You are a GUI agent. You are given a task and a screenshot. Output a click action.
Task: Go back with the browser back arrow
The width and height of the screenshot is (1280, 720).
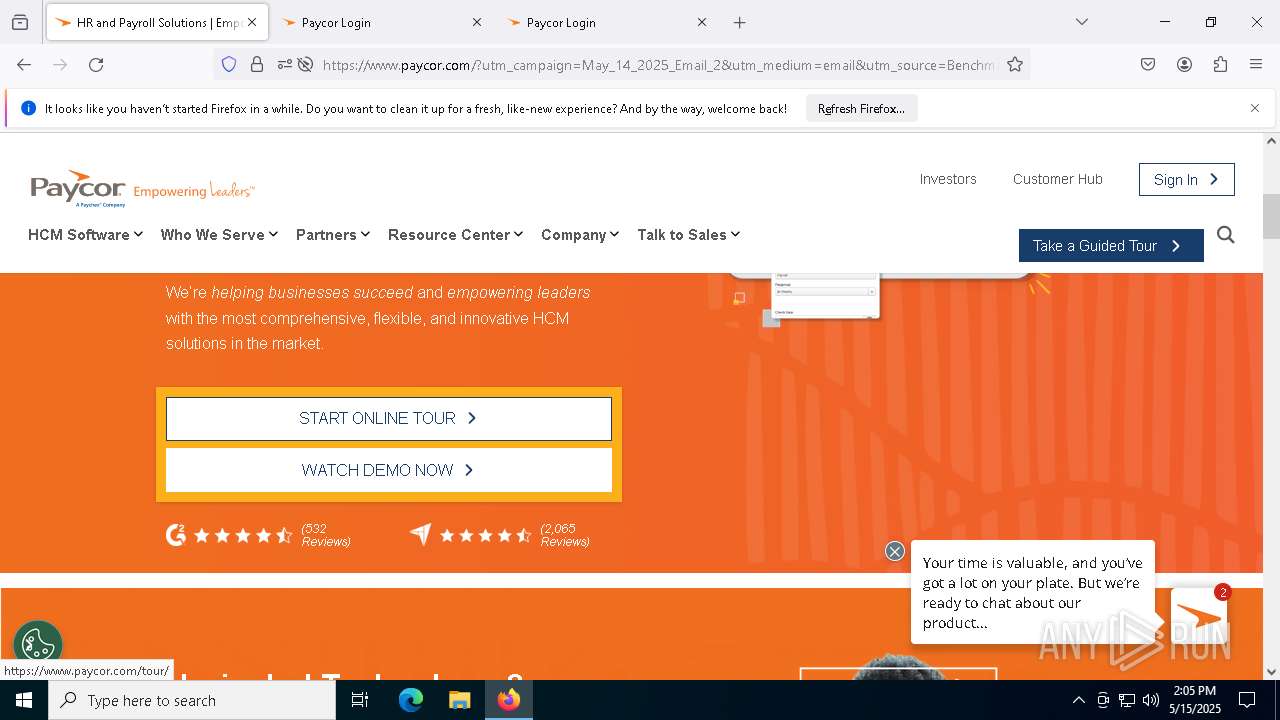coord(24,64)
